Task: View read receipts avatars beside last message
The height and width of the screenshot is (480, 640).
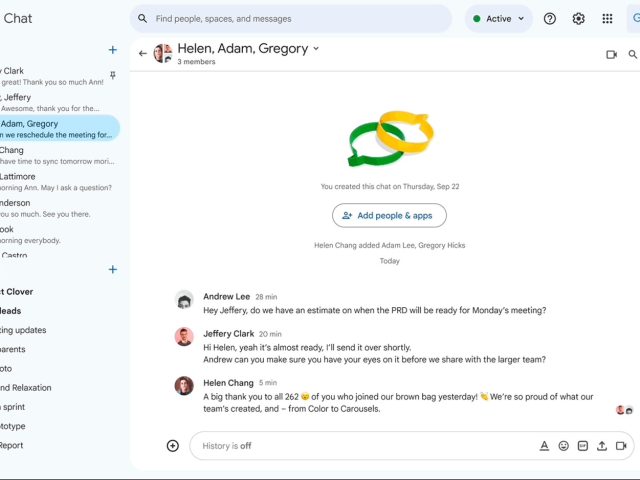Action: pyautogui.click(x=624, y=410)
